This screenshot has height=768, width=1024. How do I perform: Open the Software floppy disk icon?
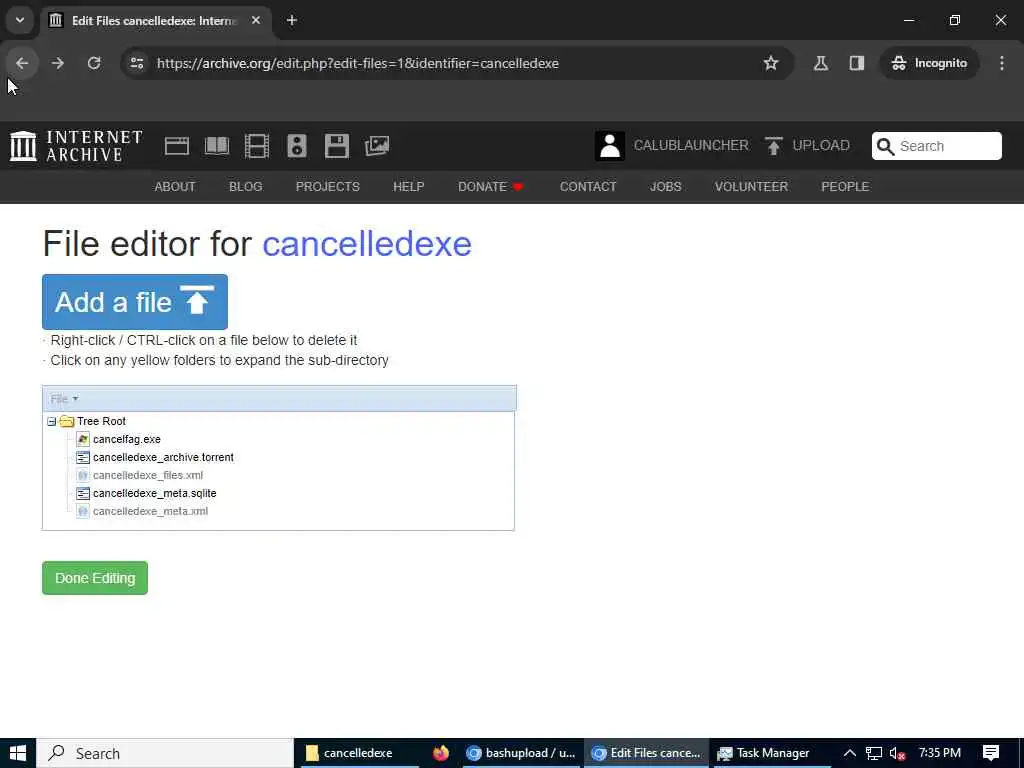pos(337,146)
